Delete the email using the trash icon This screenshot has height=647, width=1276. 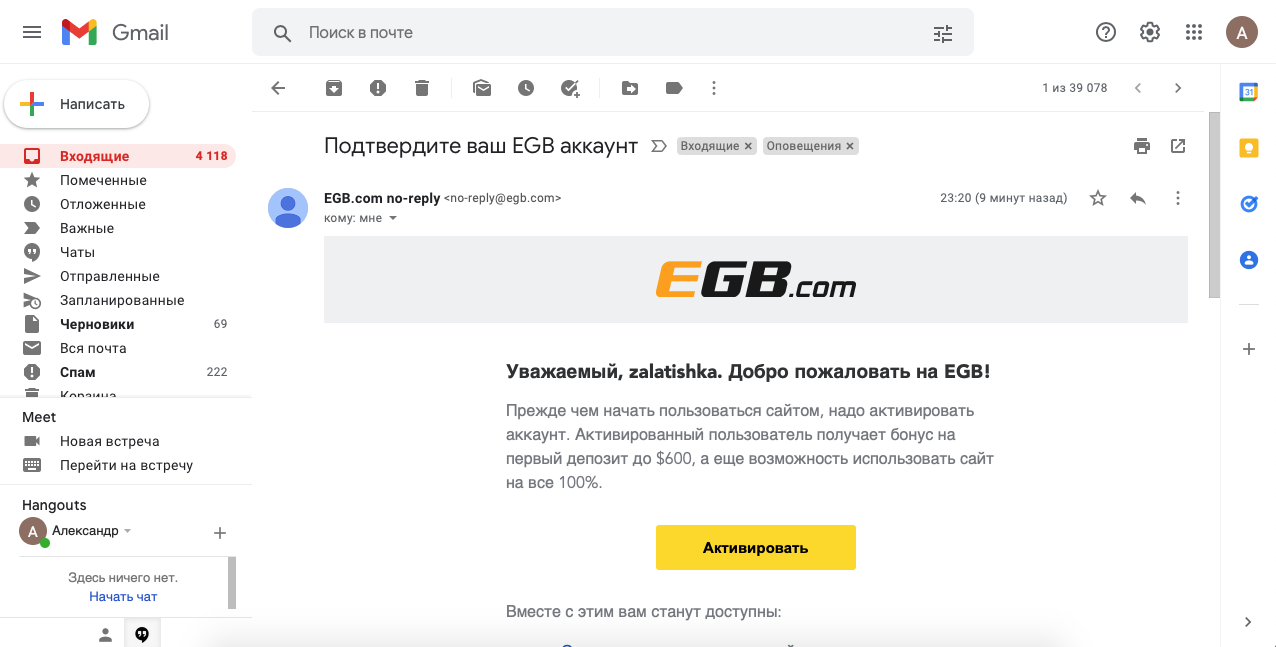[x=422, y=88]
